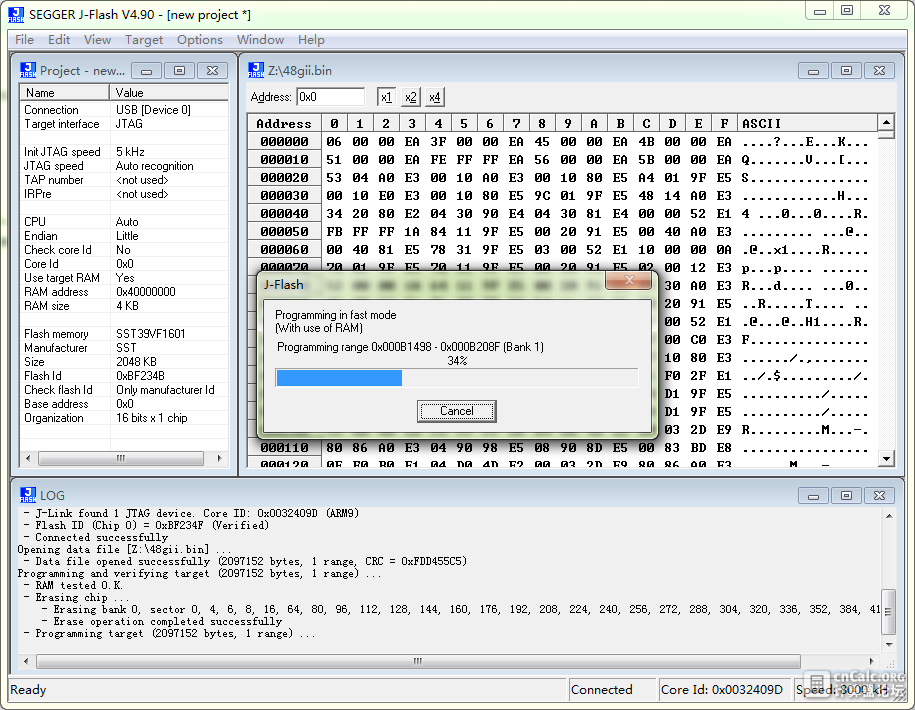The image size is (915, 710).
Task: Close the J-Flash progress dialog
Action: coord(629,280)
